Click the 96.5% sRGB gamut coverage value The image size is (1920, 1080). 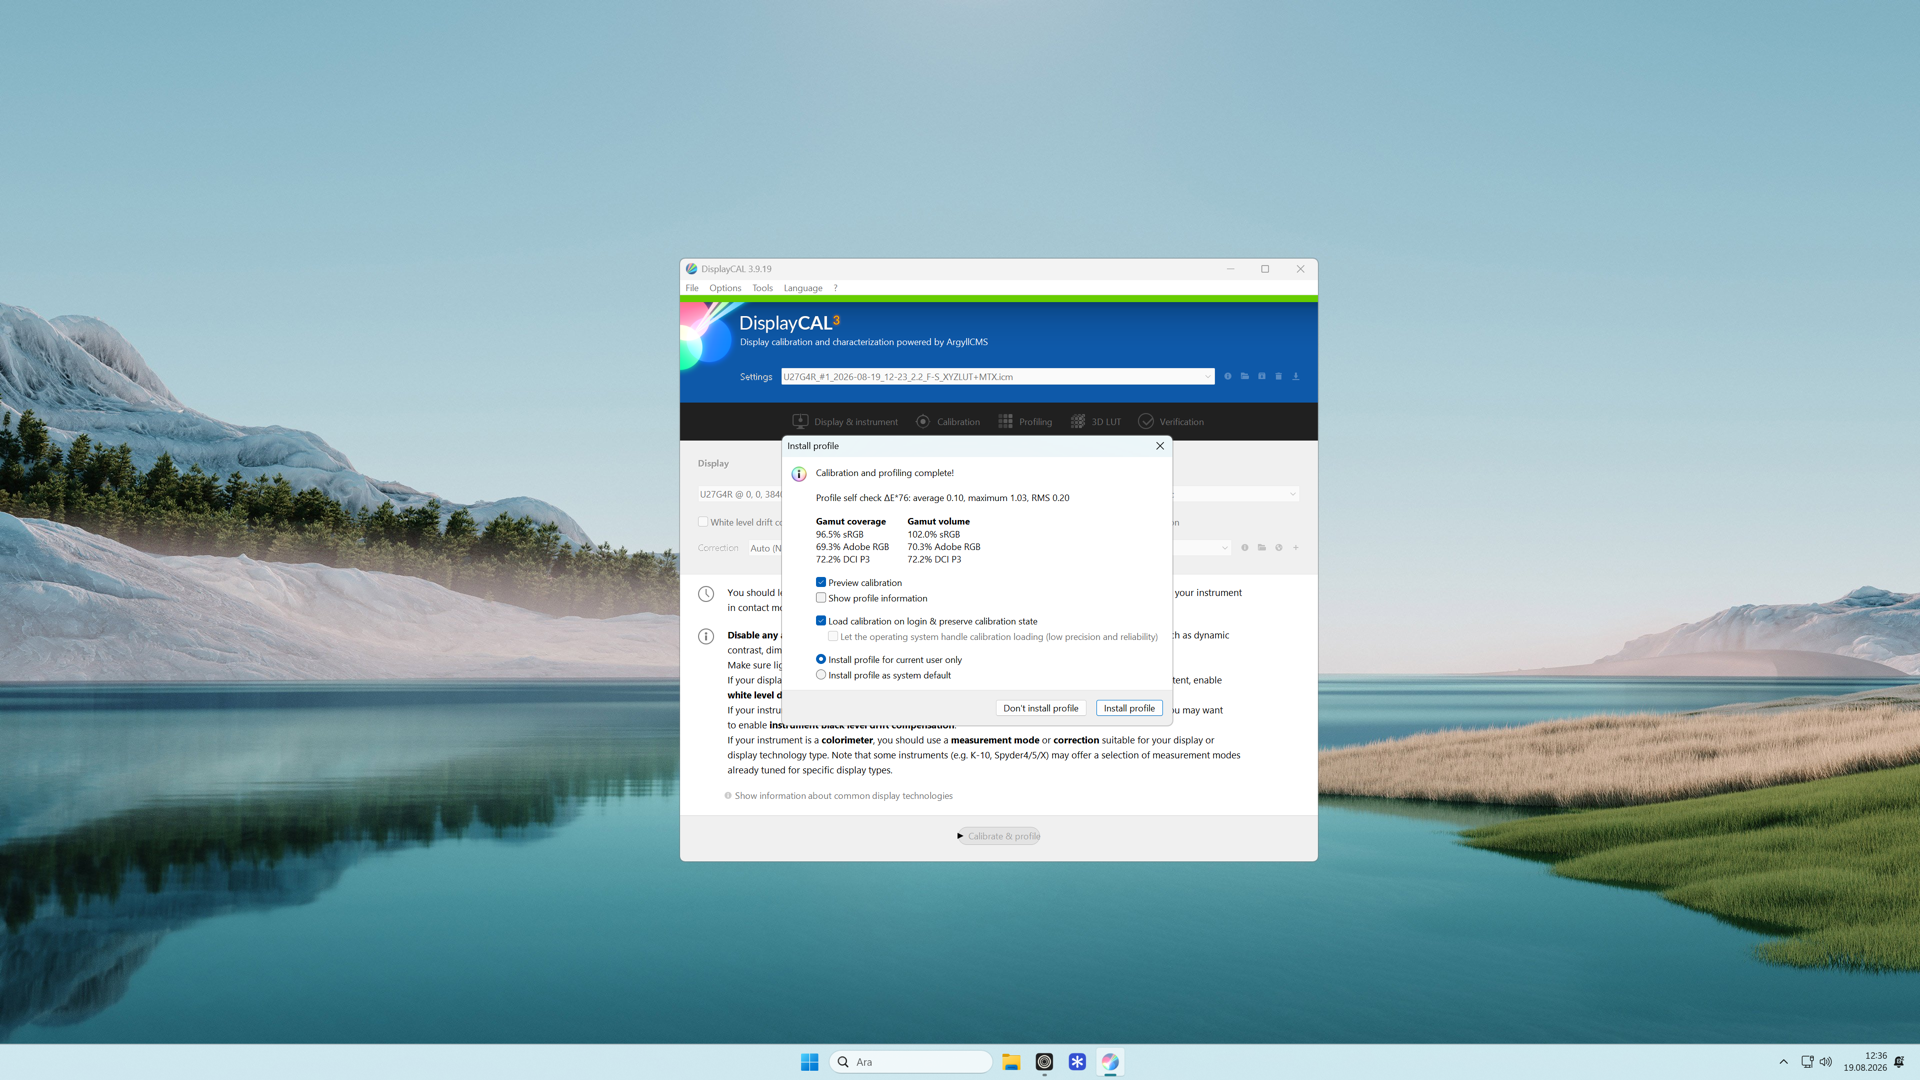839,535
